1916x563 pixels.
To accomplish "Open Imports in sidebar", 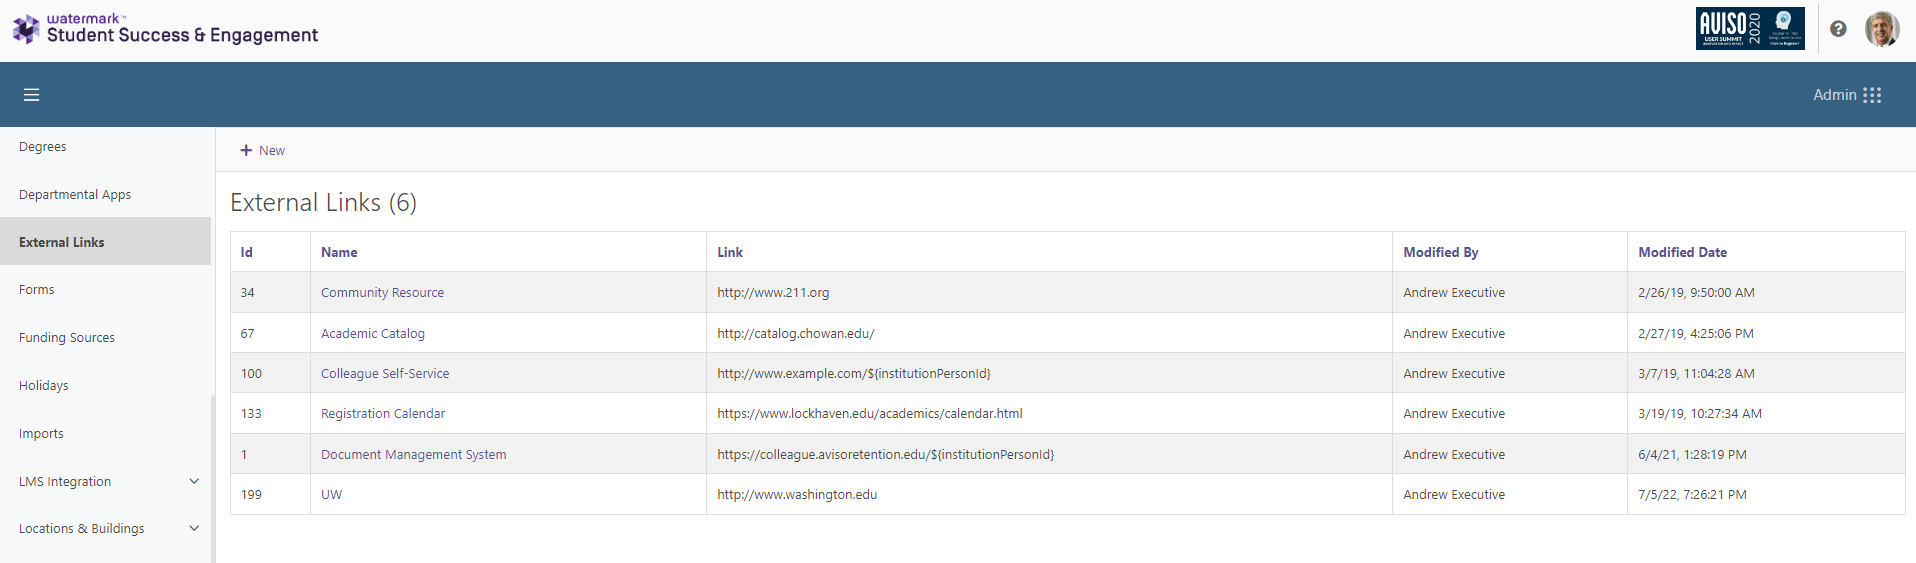I will tap(41, 434).
